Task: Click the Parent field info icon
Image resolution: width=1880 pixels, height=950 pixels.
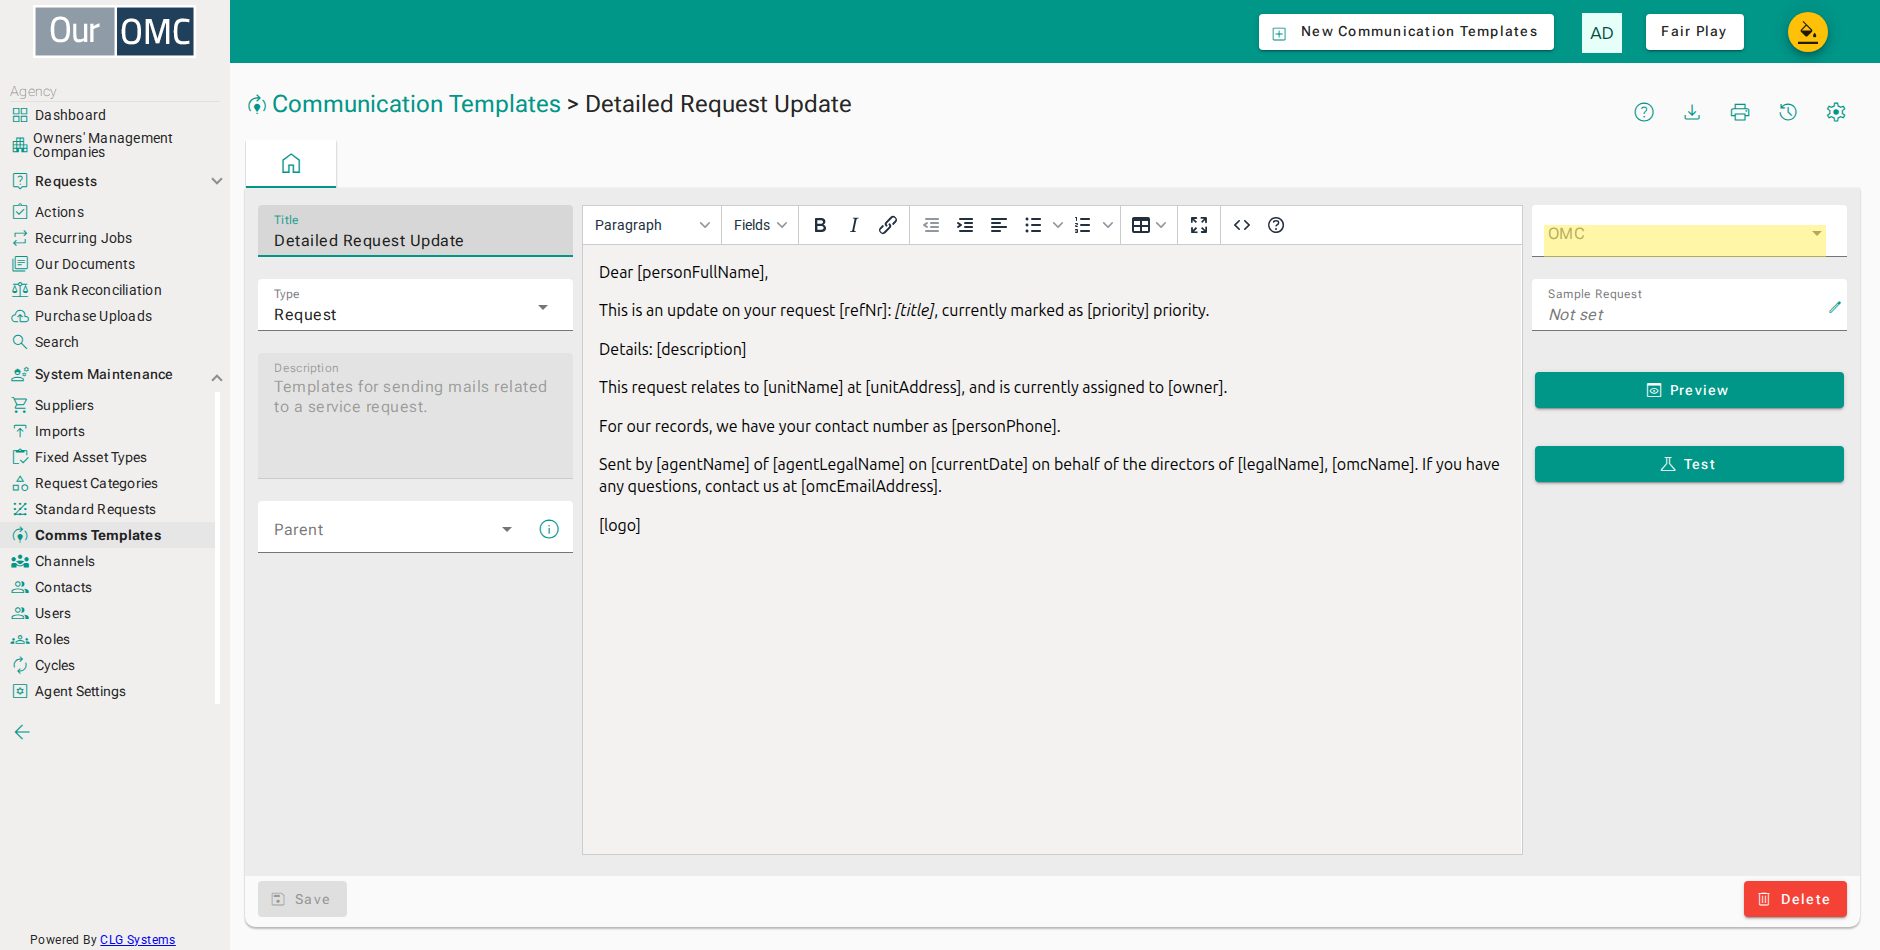Action: tap(549, 529)
